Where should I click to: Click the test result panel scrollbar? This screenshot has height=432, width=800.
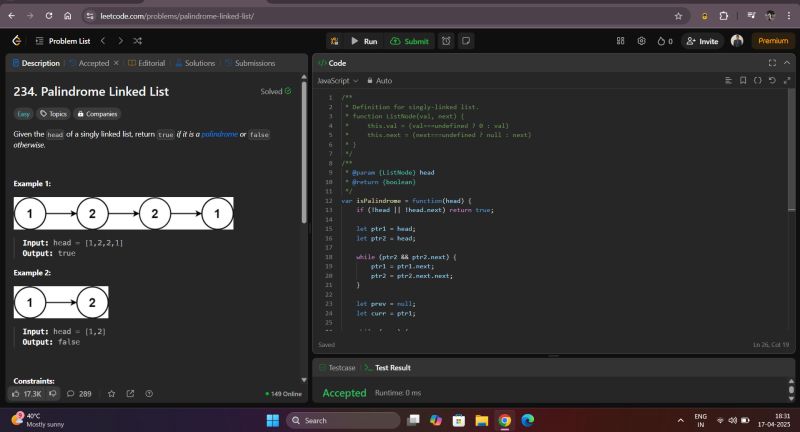791,391
